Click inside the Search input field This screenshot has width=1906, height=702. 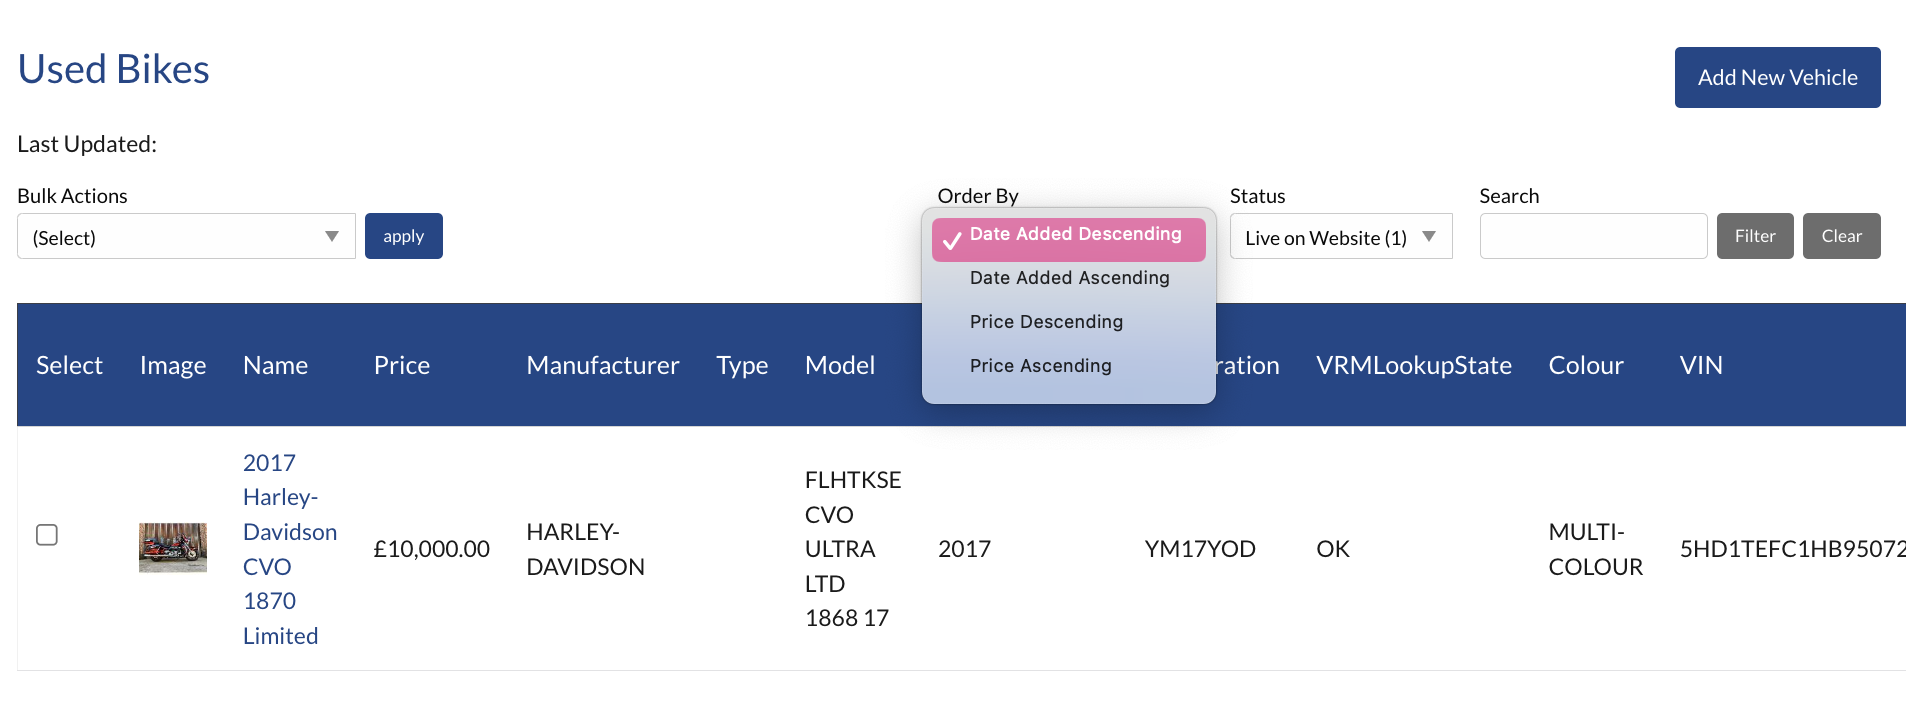coord(1593,236)
